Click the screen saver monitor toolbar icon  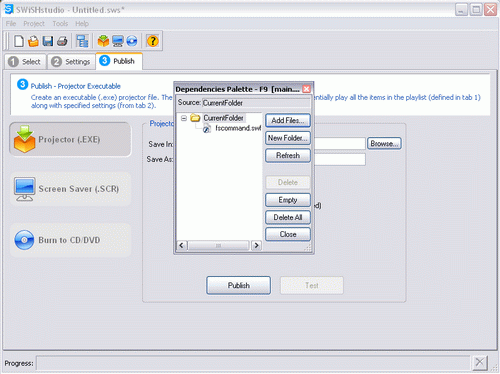118,41
